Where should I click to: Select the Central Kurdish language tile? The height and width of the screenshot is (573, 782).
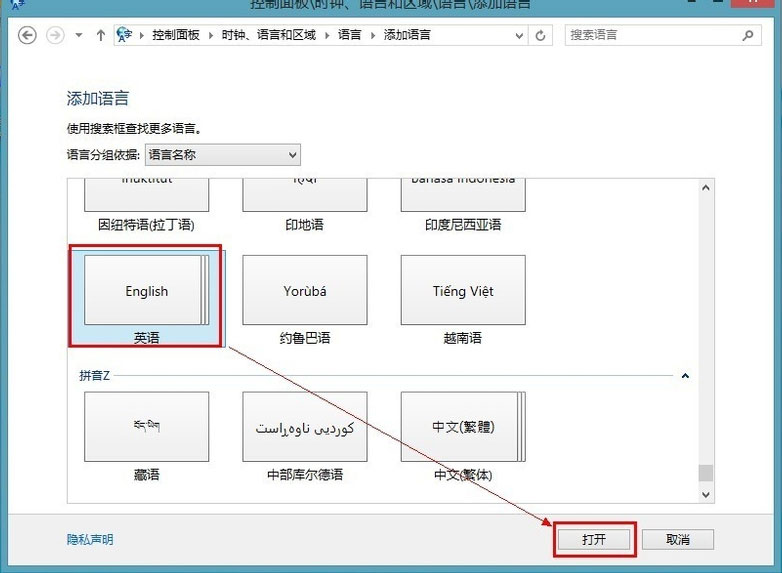point(304,427)
